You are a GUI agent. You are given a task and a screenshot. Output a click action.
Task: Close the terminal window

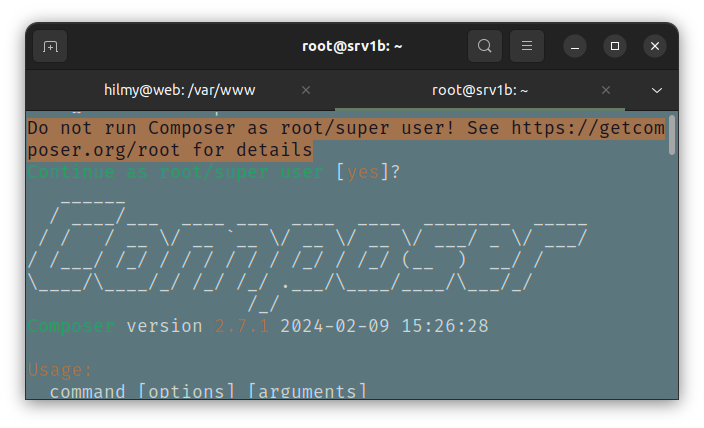click(x=655, y=46)
